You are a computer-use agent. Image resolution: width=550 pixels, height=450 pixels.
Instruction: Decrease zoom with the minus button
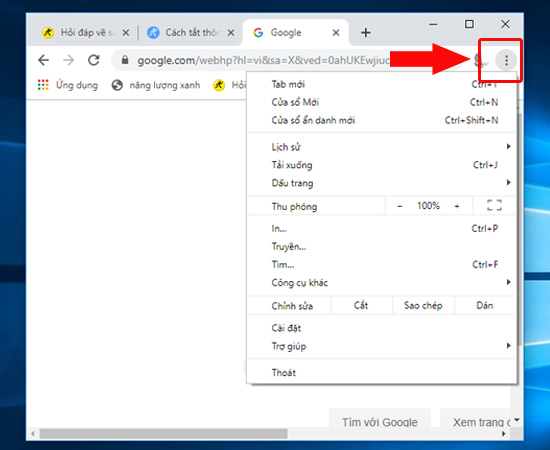pos(399,206)
